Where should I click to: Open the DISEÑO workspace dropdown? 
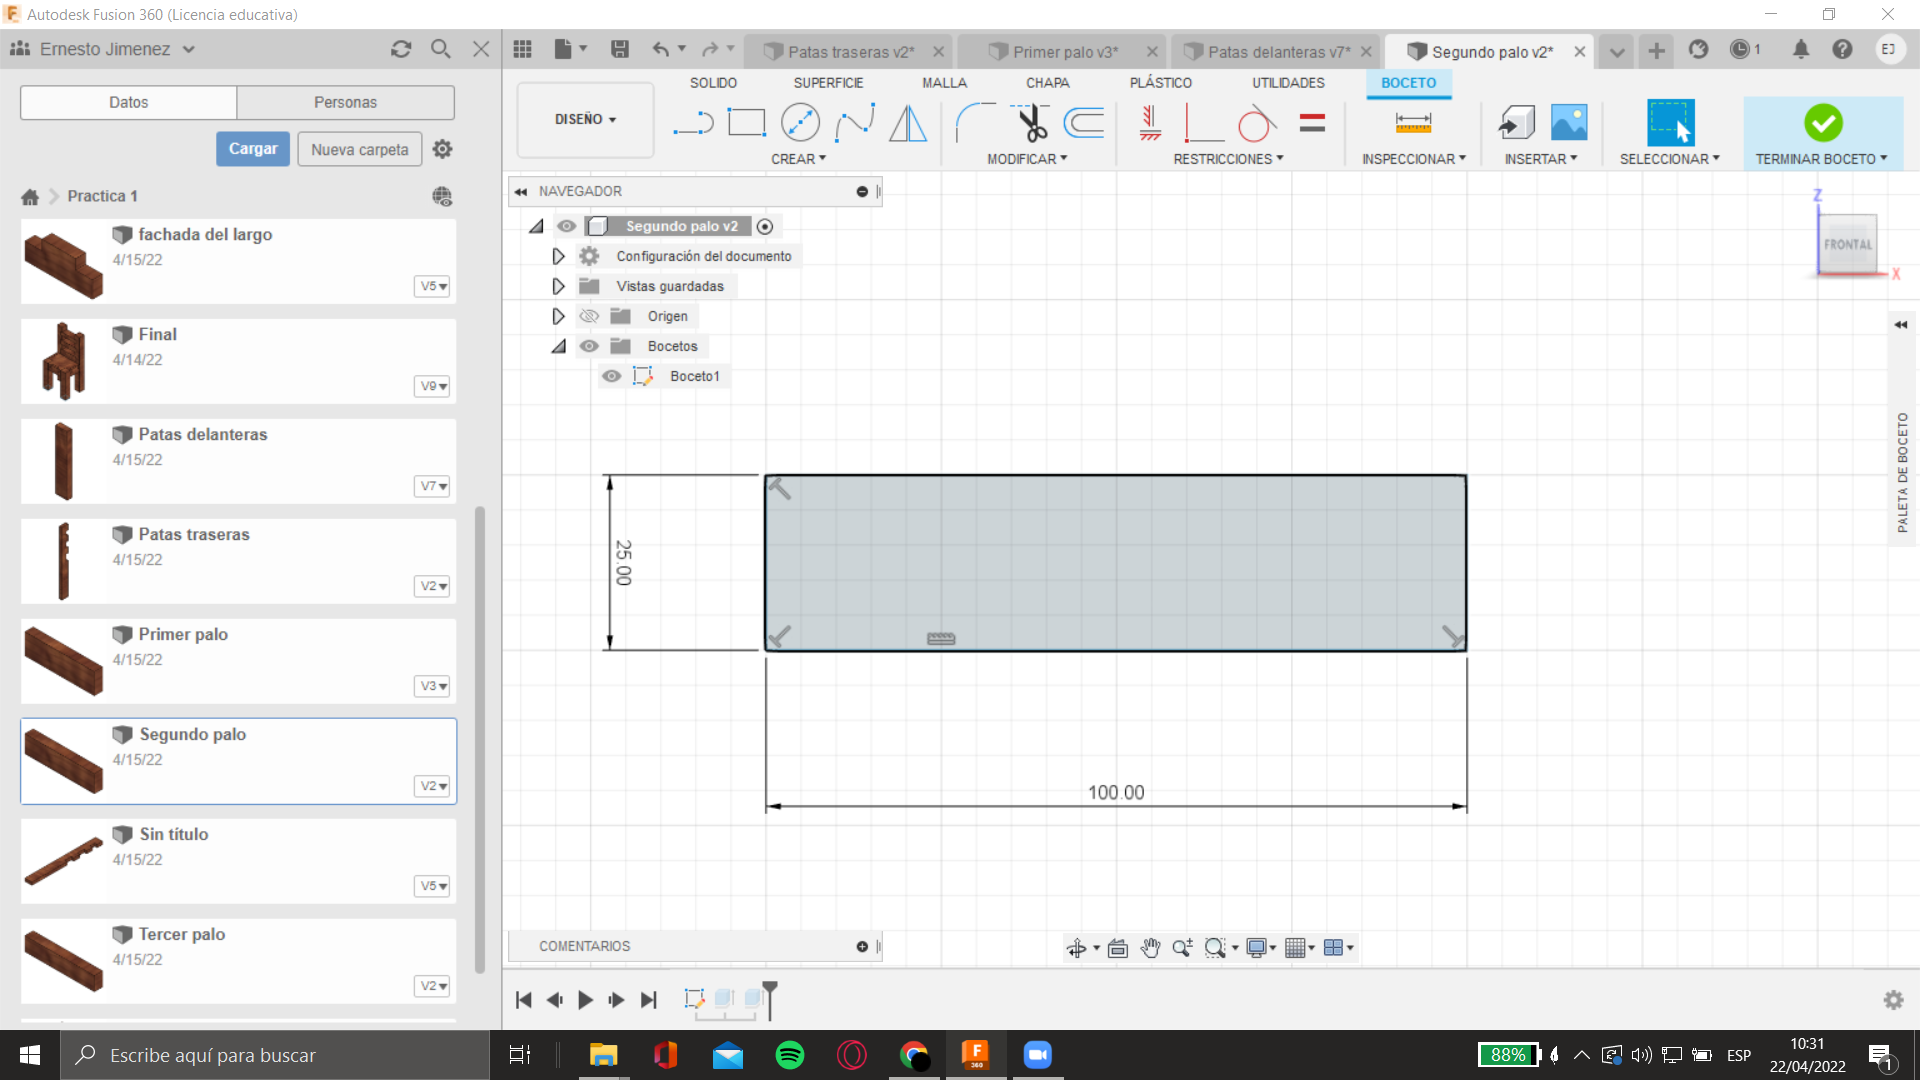pos(585,119)
